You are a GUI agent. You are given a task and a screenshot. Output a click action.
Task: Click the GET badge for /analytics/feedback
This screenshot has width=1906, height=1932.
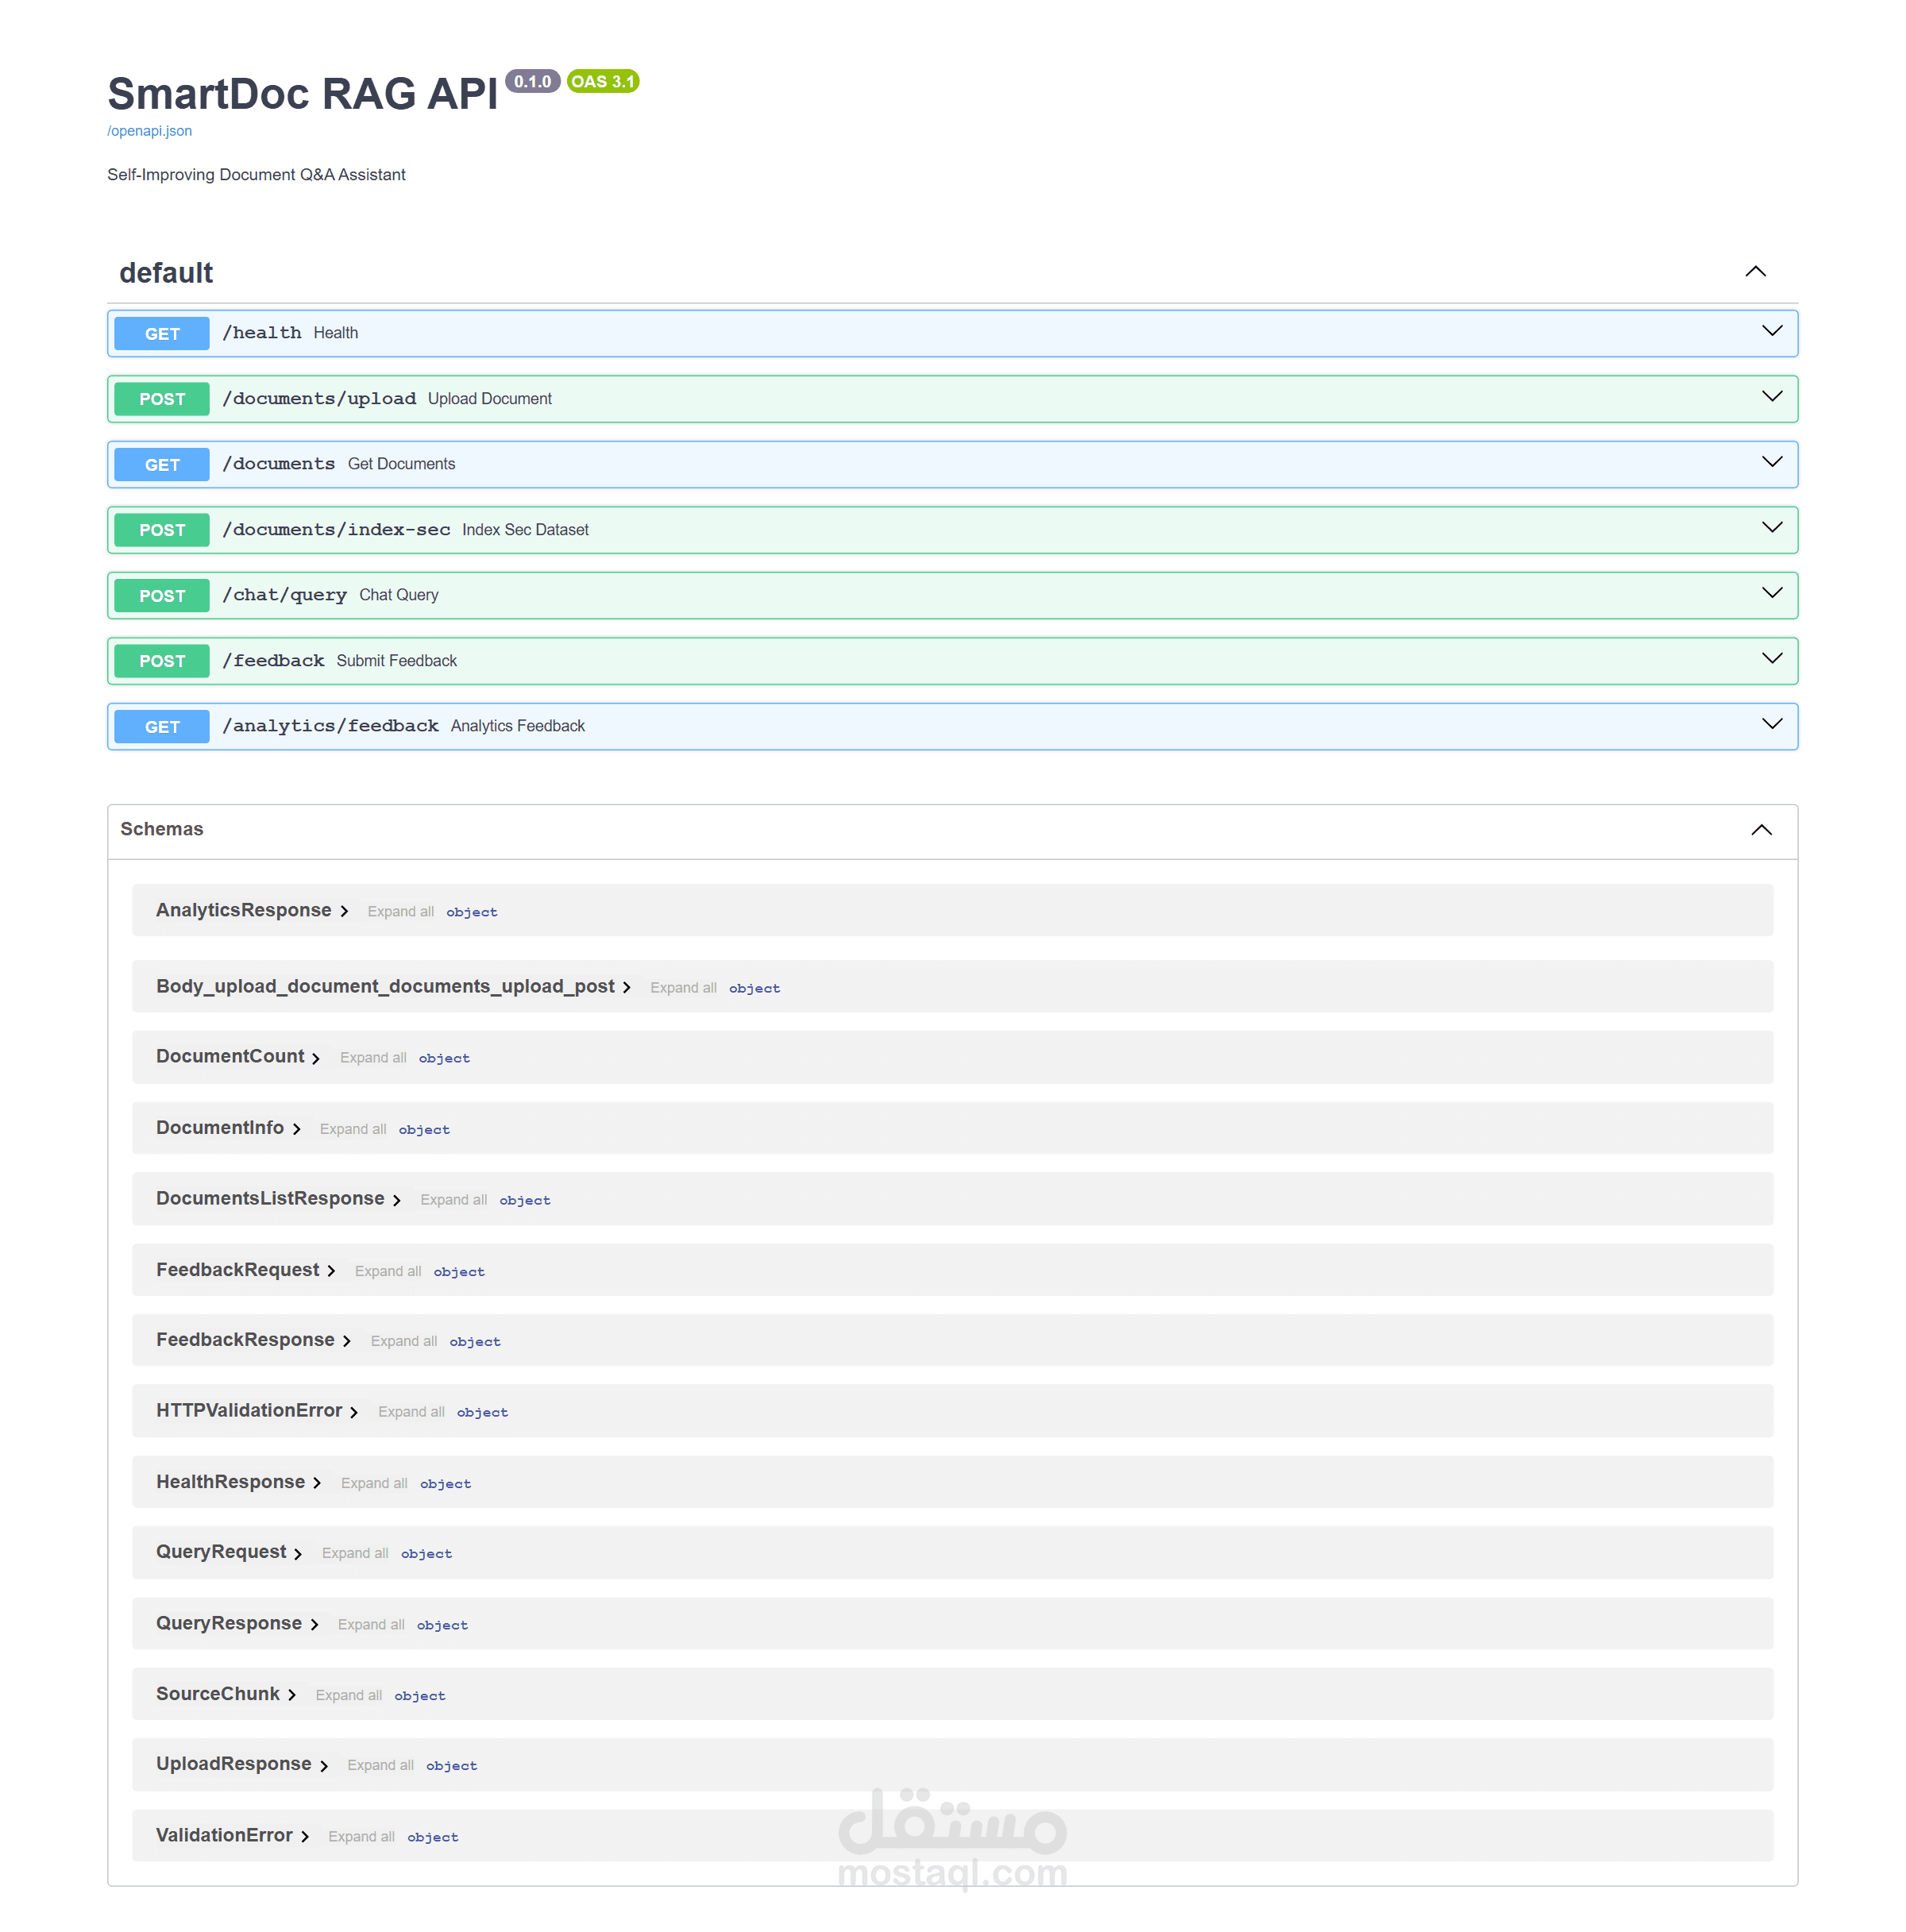point(162,727)
